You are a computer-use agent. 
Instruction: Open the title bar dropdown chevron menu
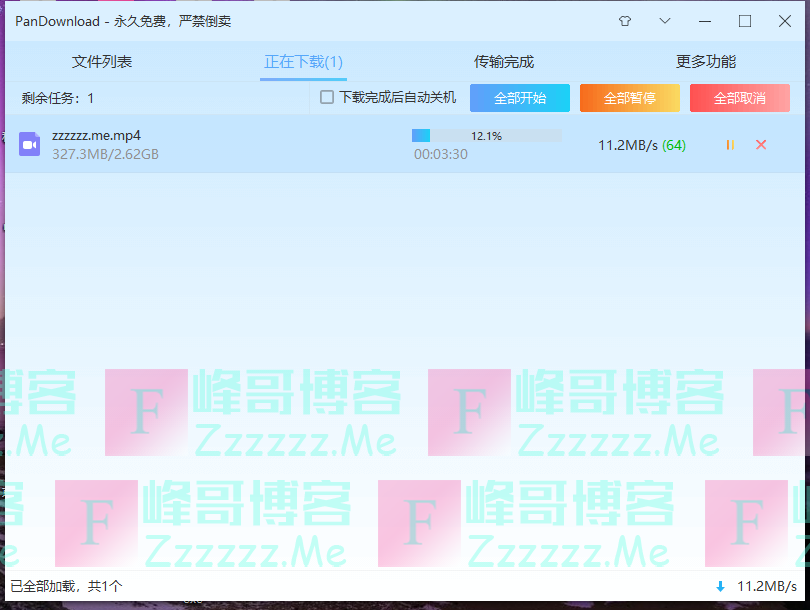pos(664,20)
